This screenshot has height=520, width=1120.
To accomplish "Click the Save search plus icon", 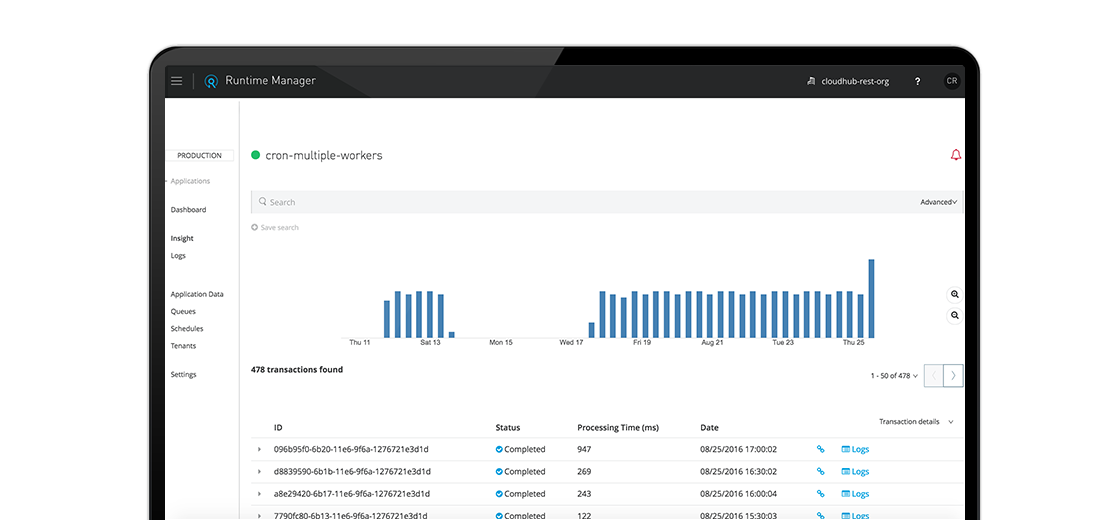I will pos(254,228).
